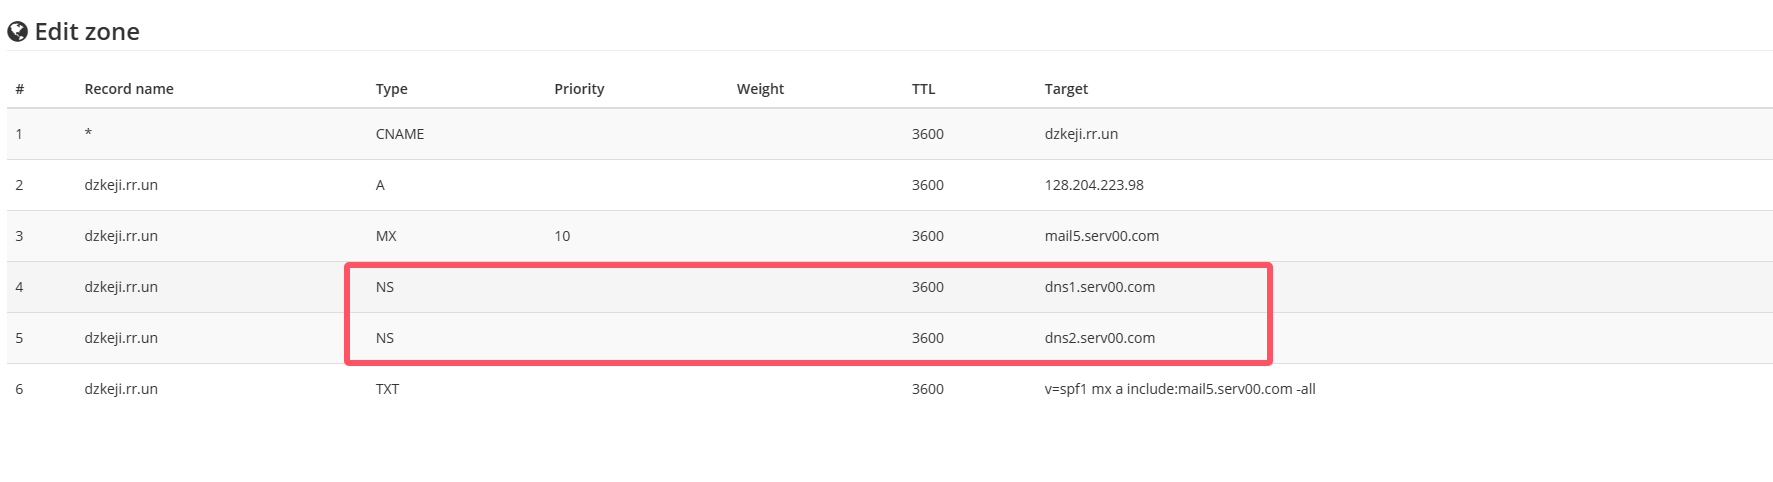Click the MX priority value 10
The width and height of the screenshot is (1773, 482).
[562, 236]
